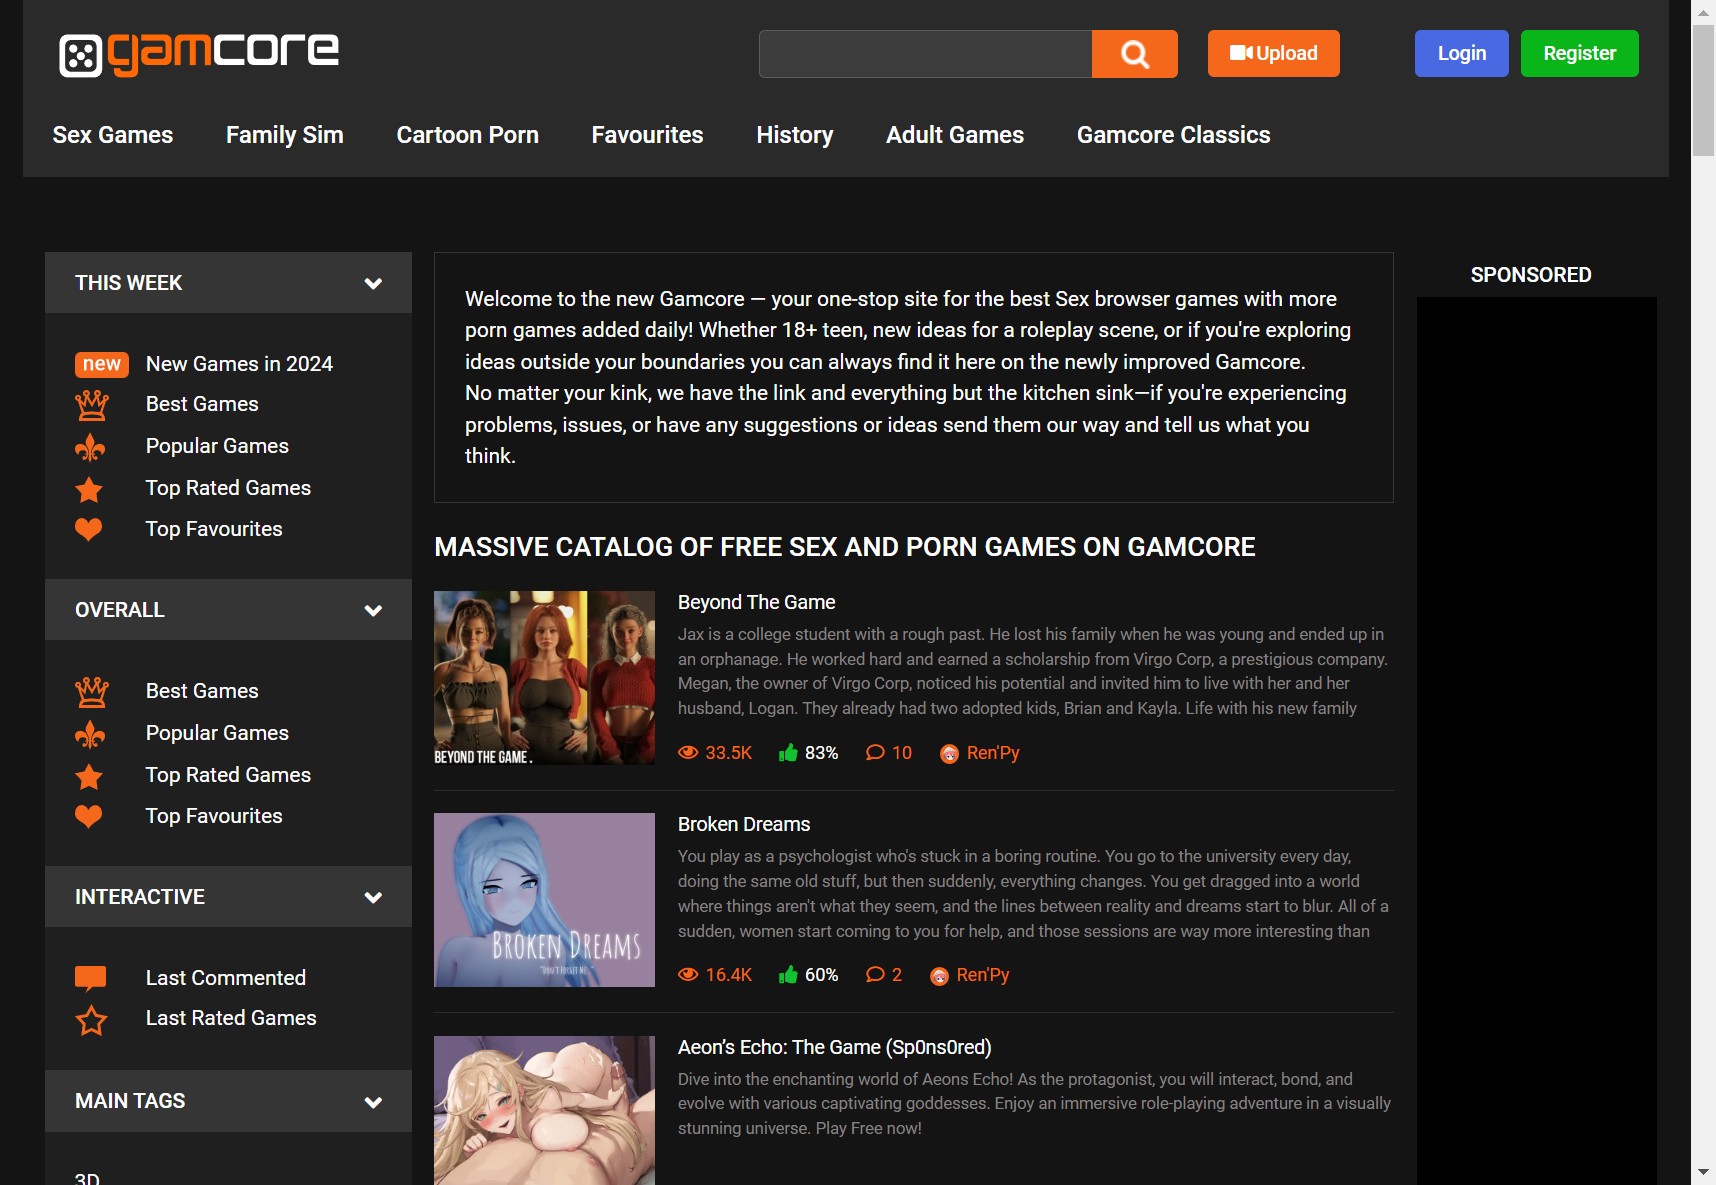Click the Register button
This screenshot has width=1716, height=1185.
(1579, 53)
